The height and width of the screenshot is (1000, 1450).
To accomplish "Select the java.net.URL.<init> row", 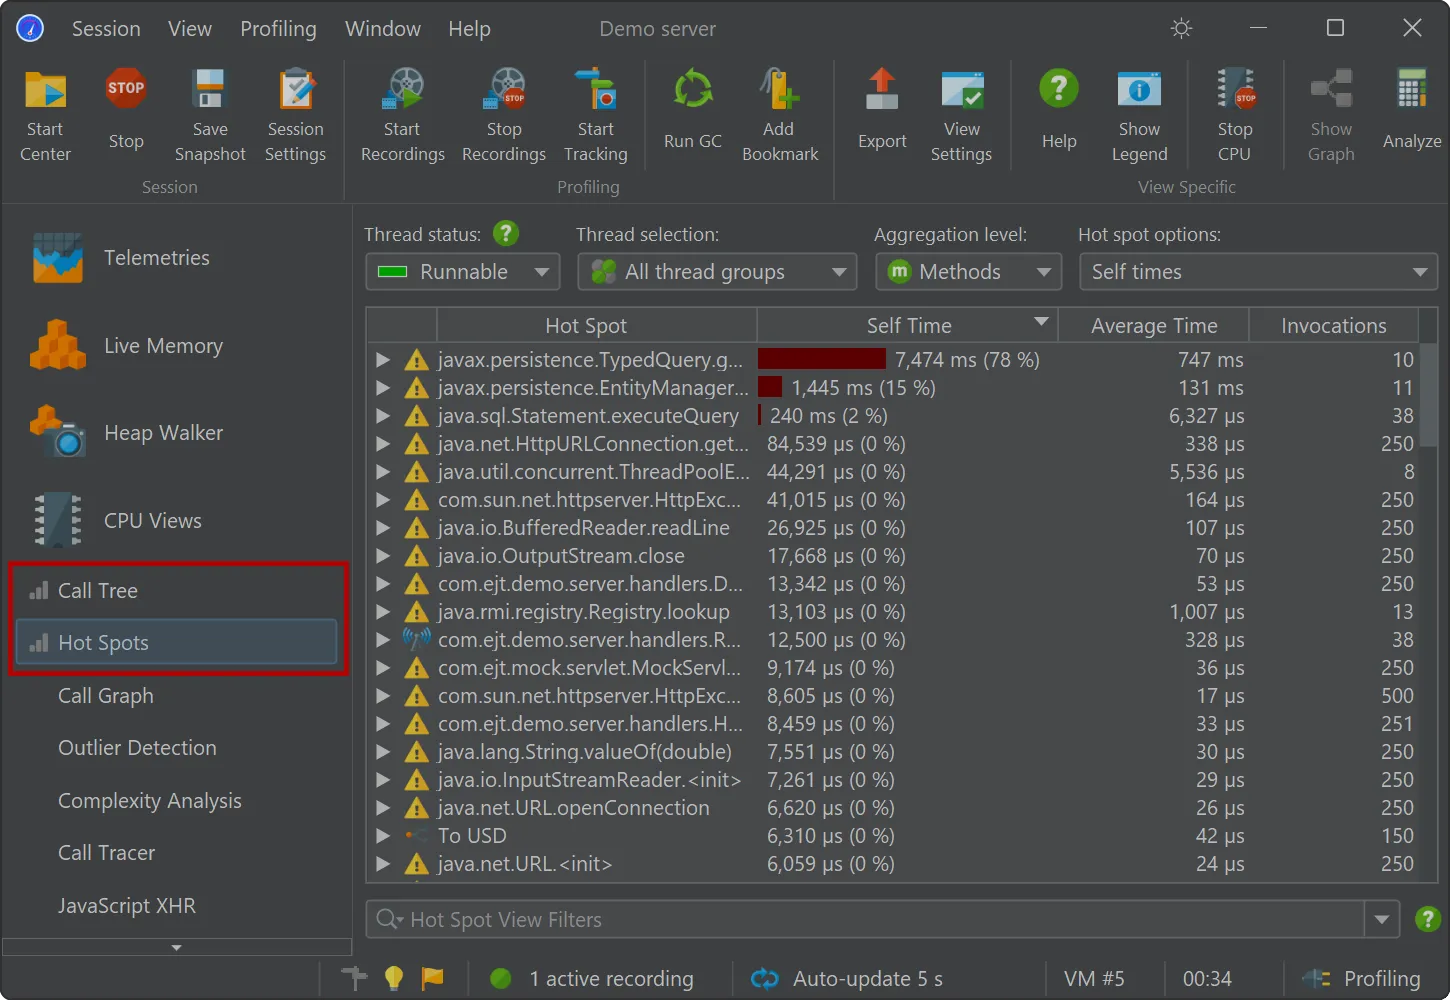I will pos(893,864).
